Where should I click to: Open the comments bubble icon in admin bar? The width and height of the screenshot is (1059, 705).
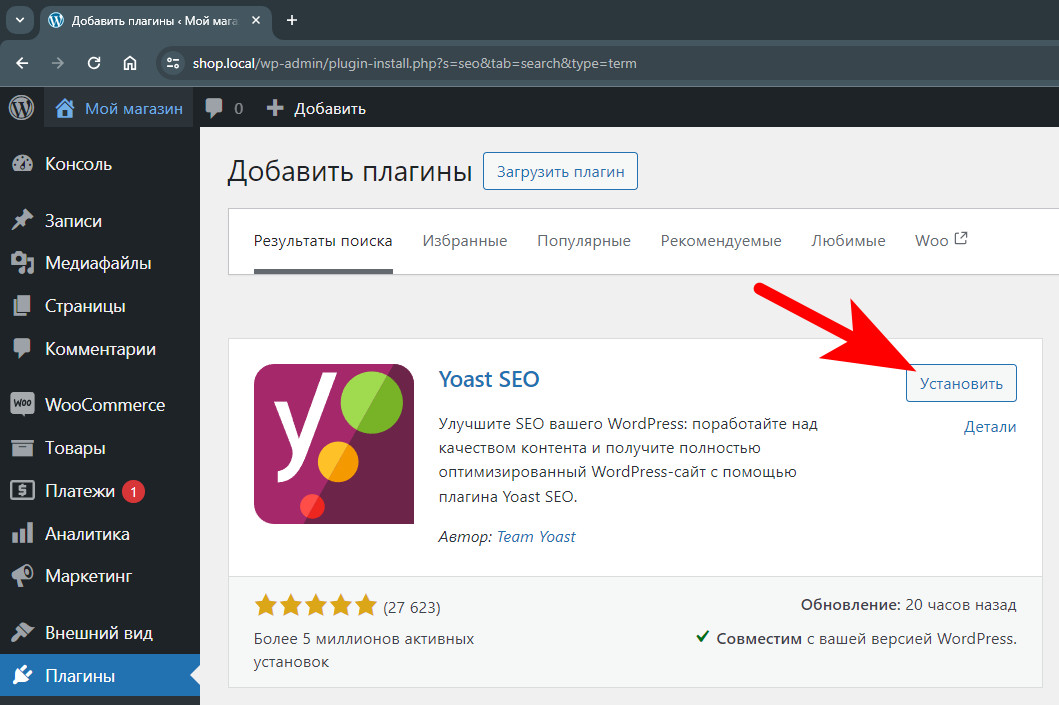[x=214, y=108]
